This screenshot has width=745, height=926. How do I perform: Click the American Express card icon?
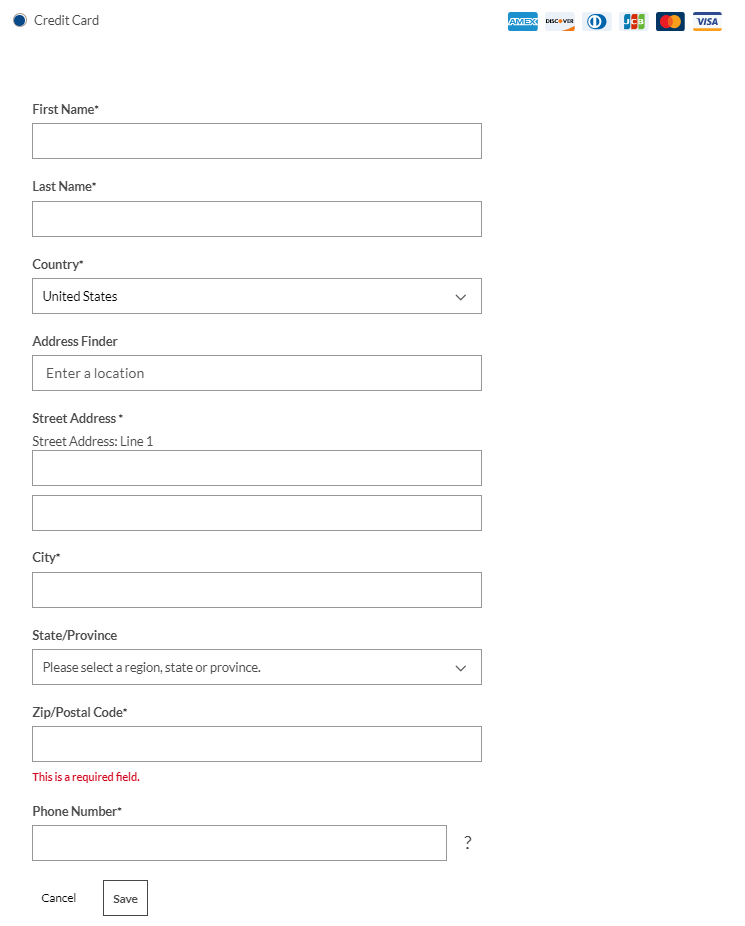click(x=522, y=21)
